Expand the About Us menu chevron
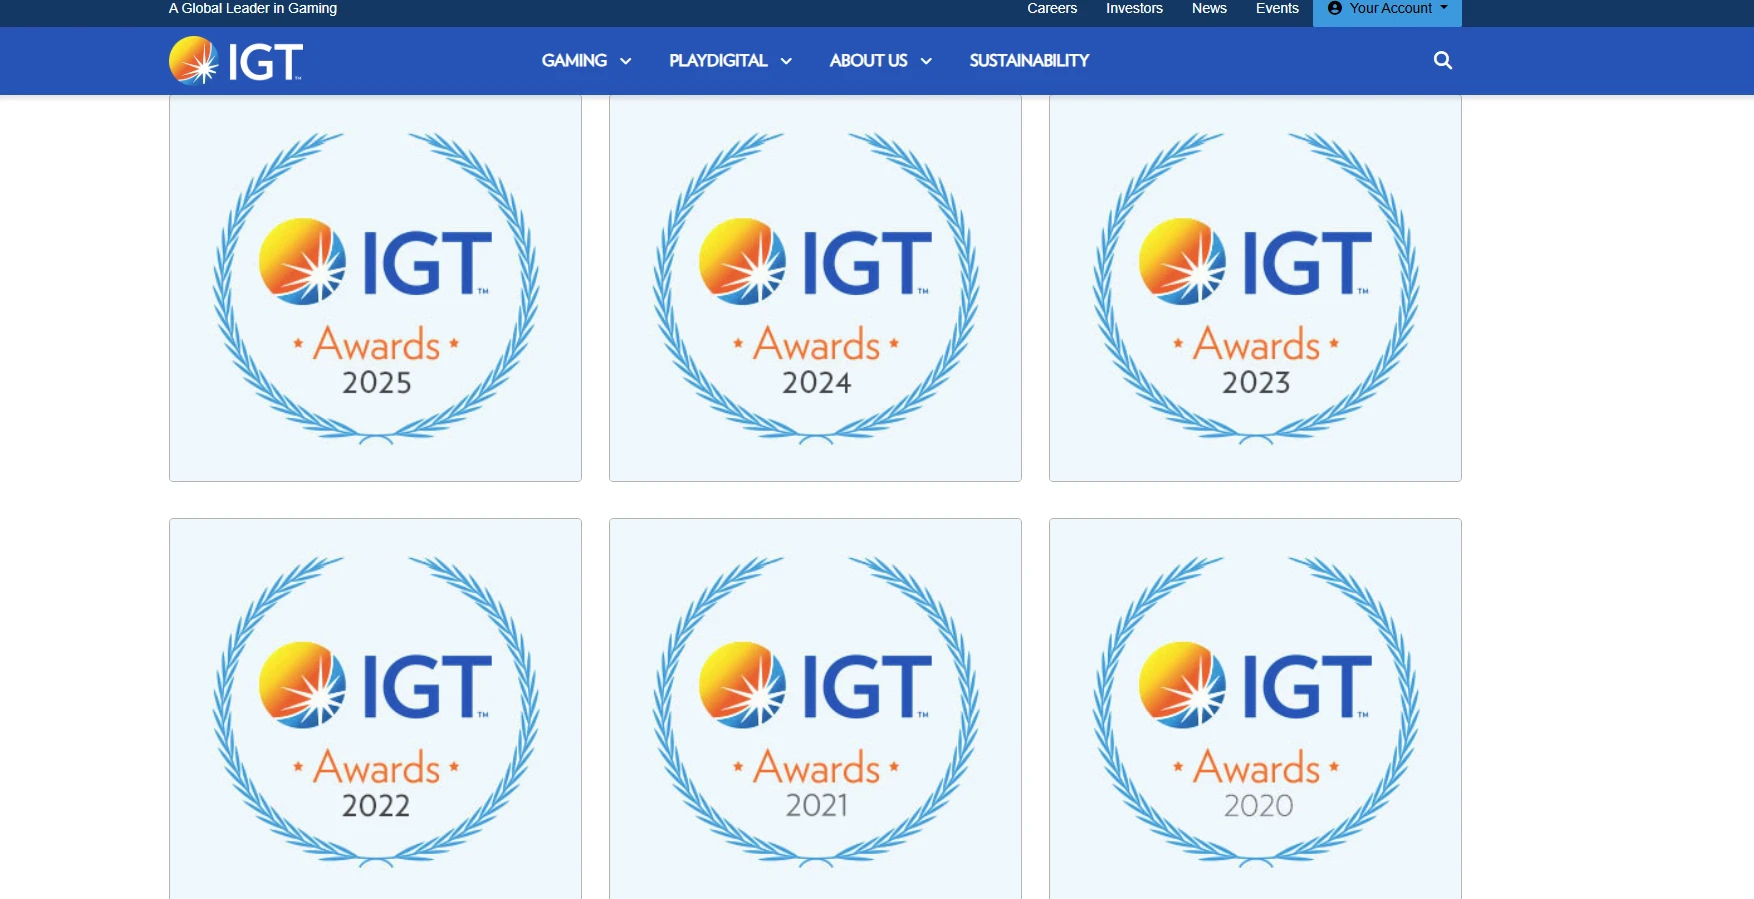 926,61
